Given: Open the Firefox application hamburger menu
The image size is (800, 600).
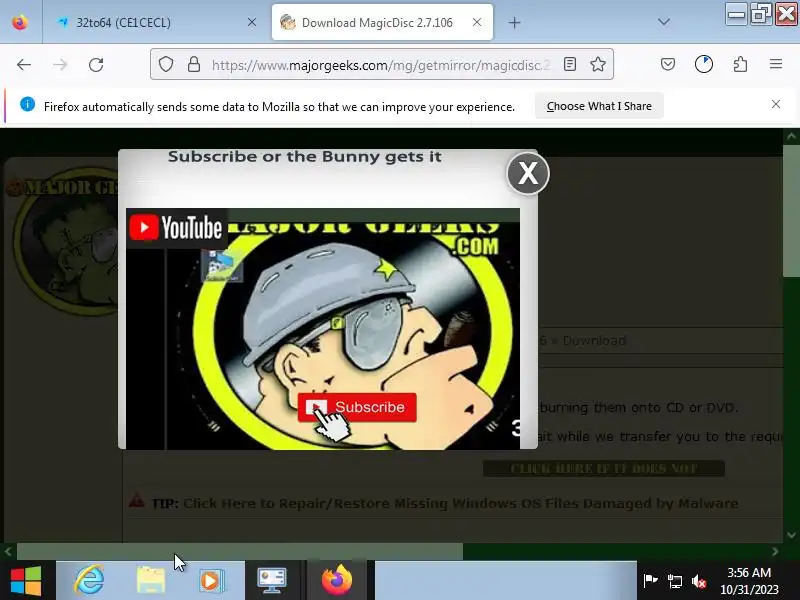Looking at the screenshot, I should [776, 64].
